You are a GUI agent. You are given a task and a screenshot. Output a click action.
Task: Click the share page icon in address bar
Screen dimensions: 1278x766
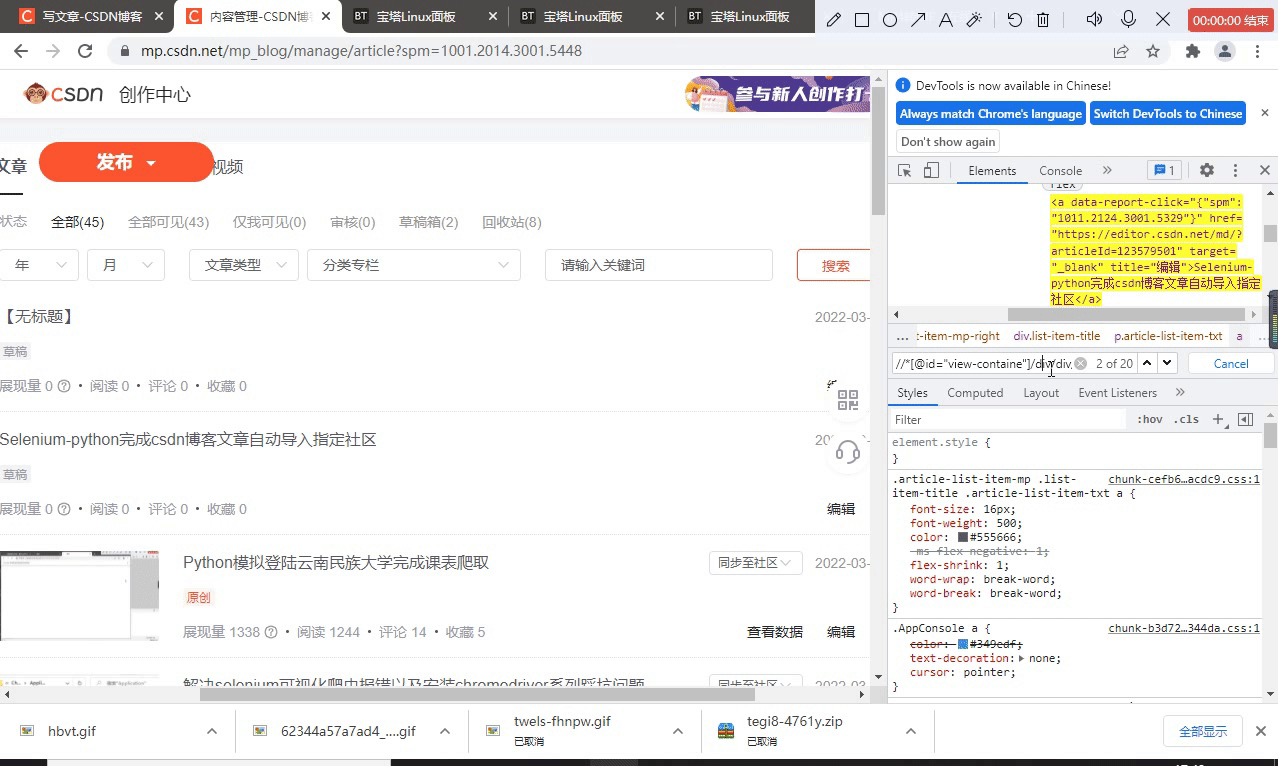[x=1122, y=51]
